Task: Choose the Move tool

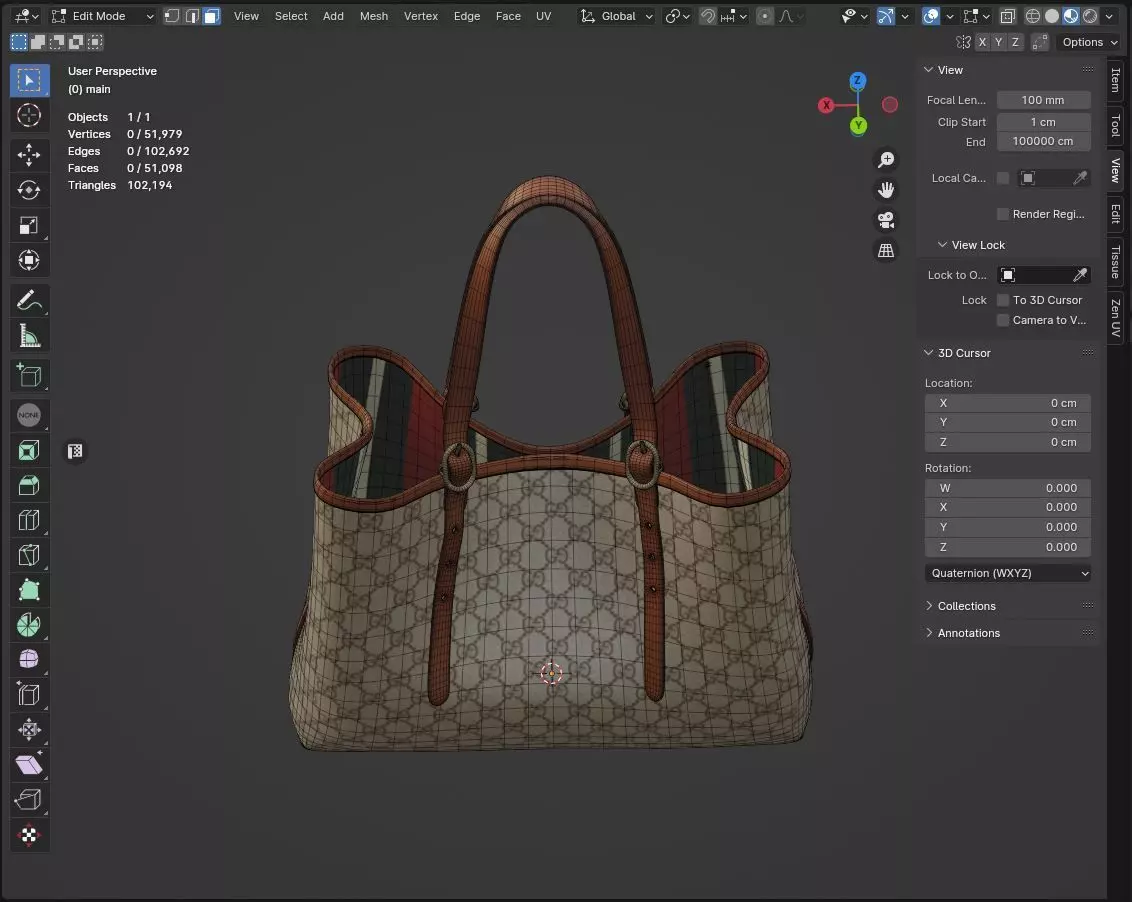Action: tap(29, 155)
